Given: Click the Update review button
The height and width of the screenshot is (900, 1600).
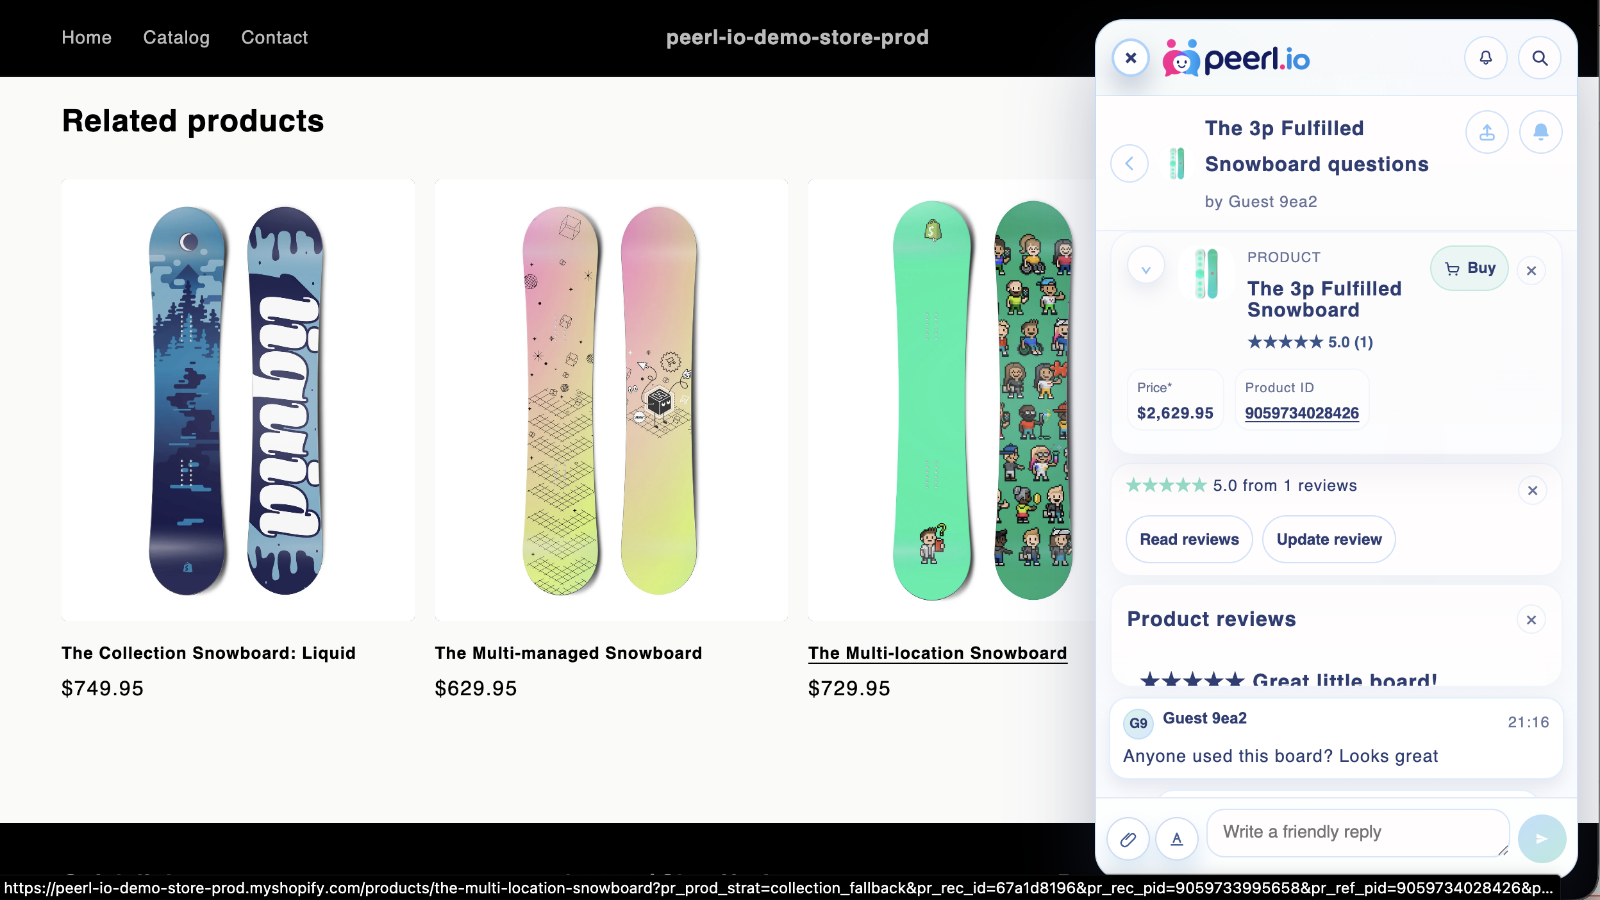Looking at the screenshot, I should pos(1328,539).
